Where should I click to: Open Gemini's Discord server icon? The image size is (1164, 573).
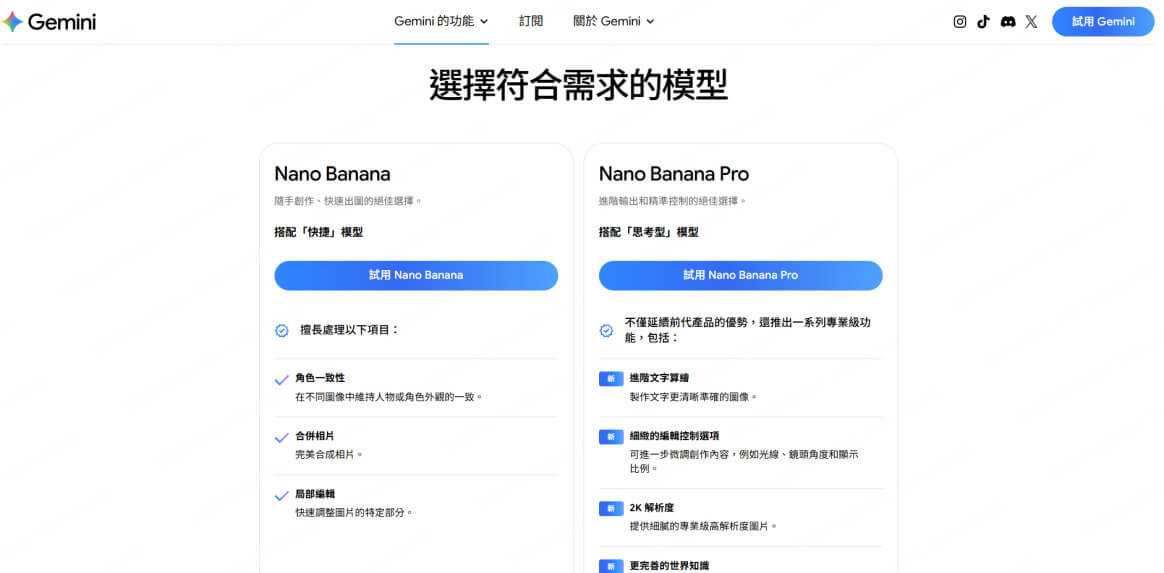click(1008, 22)
